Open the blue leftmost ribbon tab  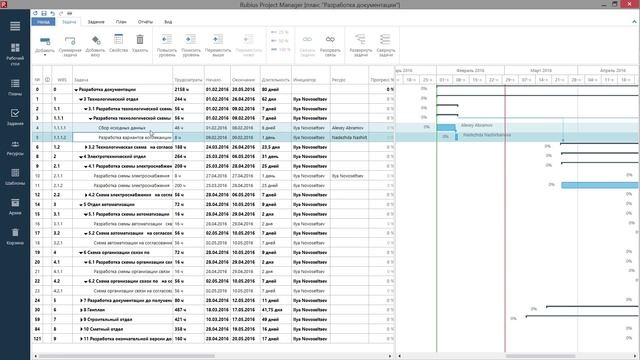click(x=43, y=22)
